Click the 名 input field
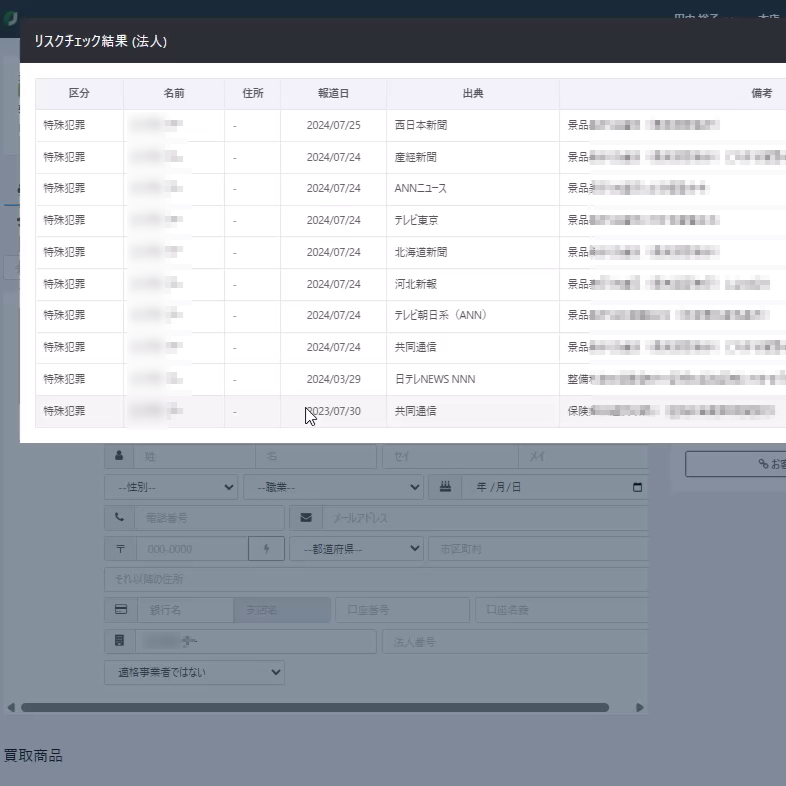Viewport: 786px width, 786px height. (316, 456)
